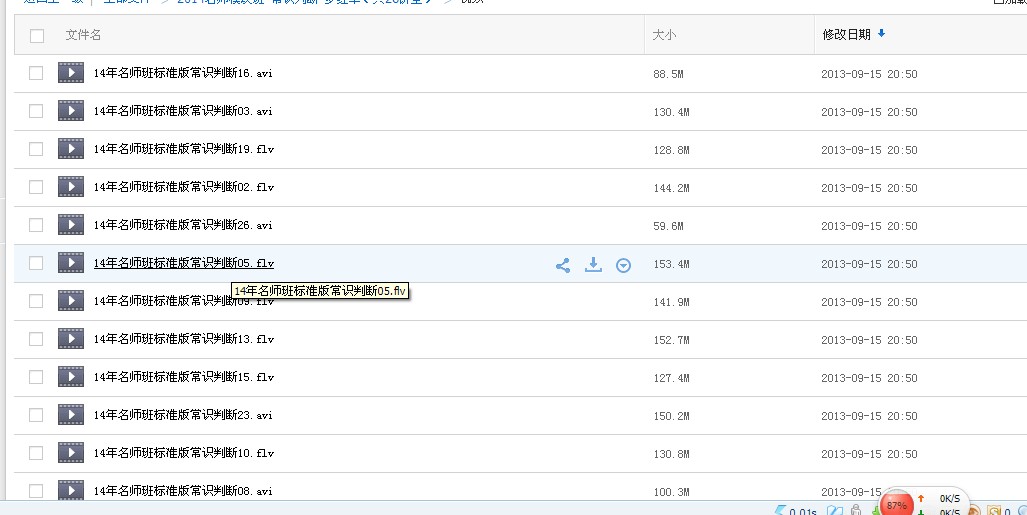The width and height of the screenshot is (1027, 515).
Task: Check the box for 常识判断16.avi
Action: (36, 73)
